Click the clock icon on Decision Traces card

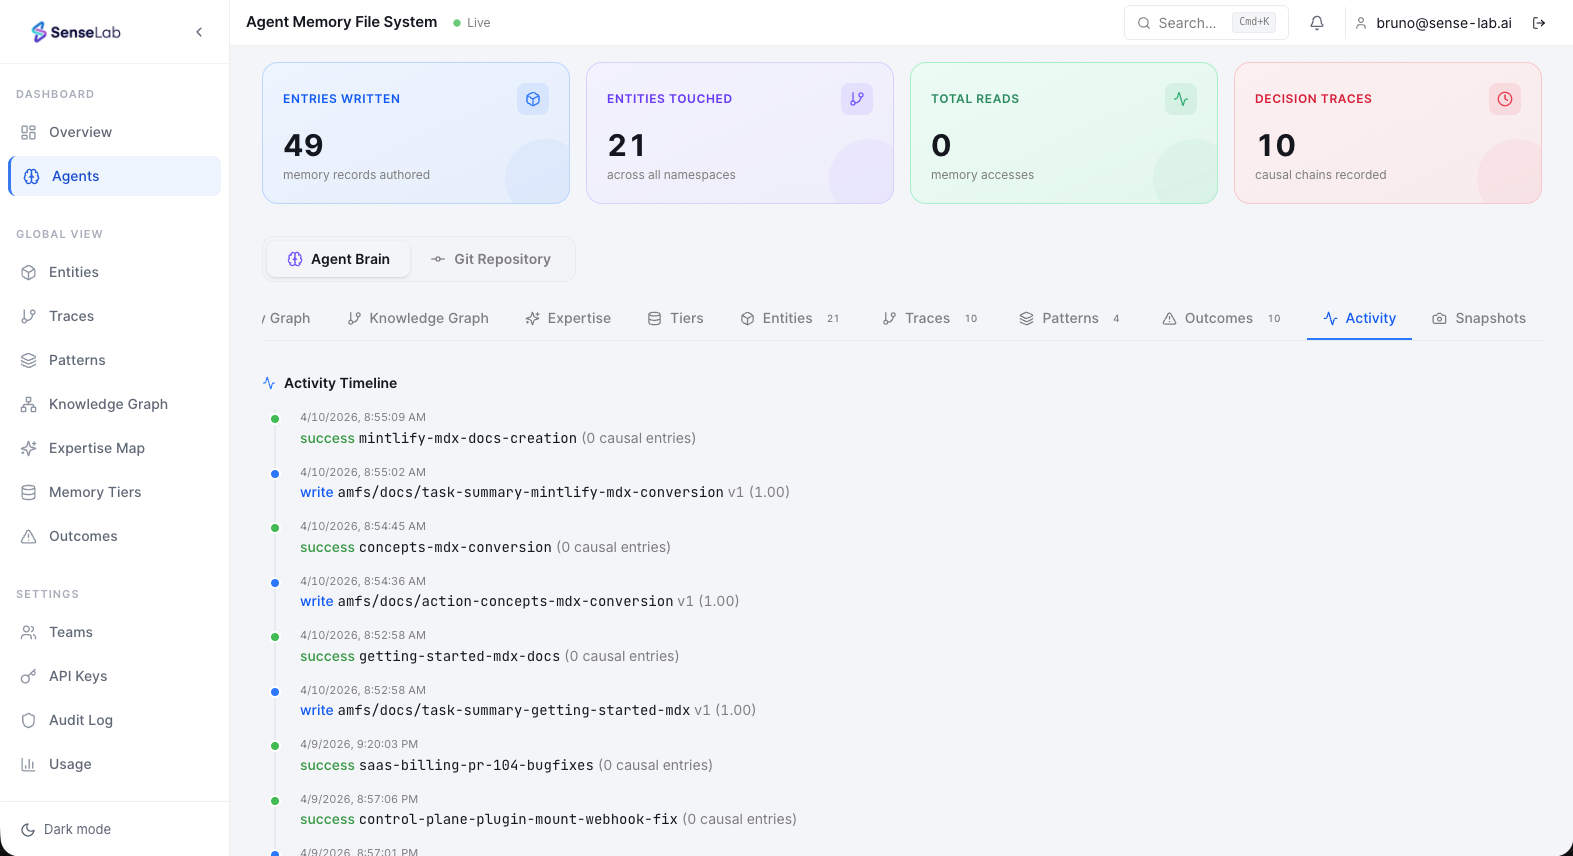[x=1505, y=99]
